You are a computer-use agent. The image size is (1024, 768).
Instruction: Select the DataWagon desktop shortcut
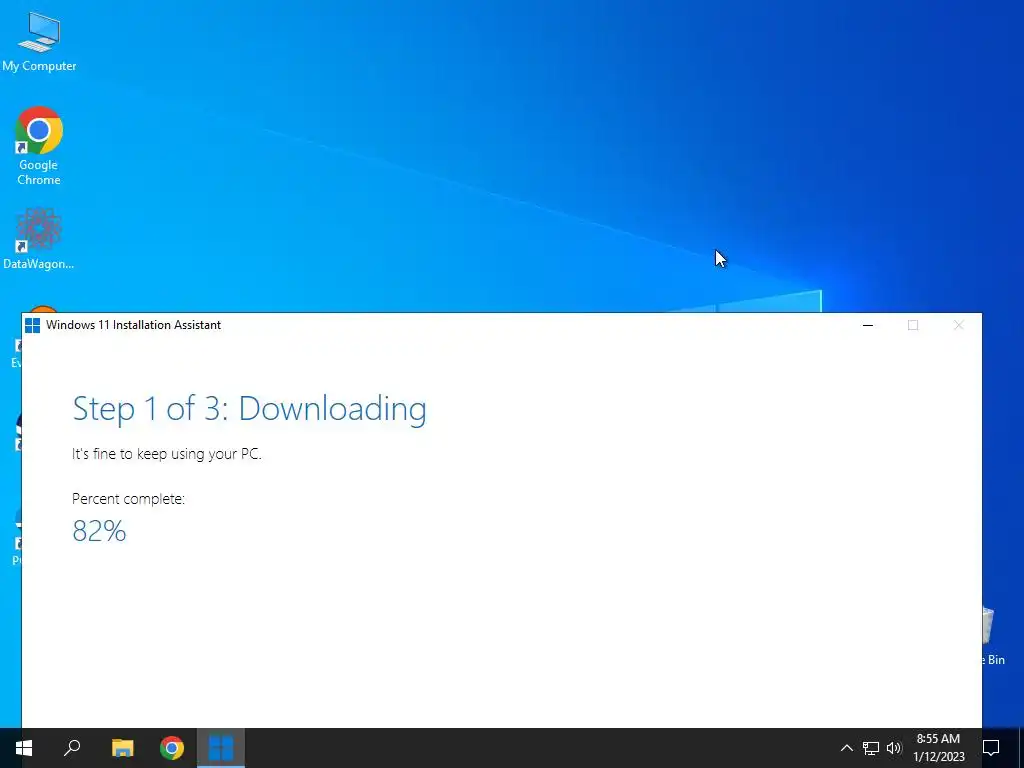click(x=39, y=238)
